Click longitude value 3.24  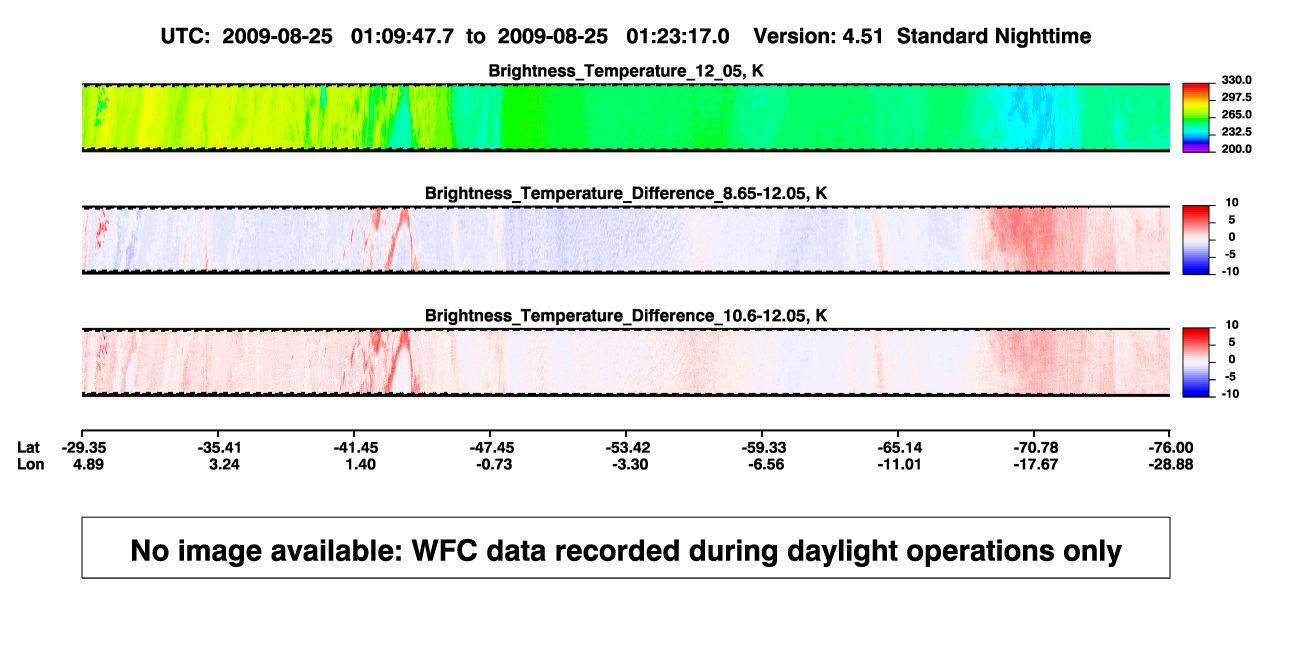(x=225, y=464)
